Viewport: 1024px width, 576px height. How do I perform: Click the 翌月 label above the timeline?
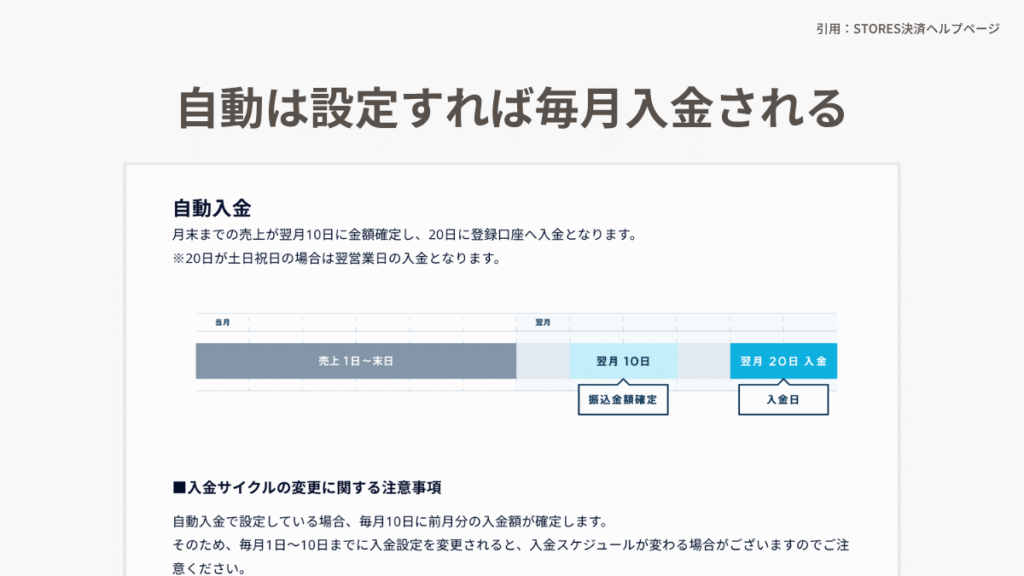coord(543,322)
